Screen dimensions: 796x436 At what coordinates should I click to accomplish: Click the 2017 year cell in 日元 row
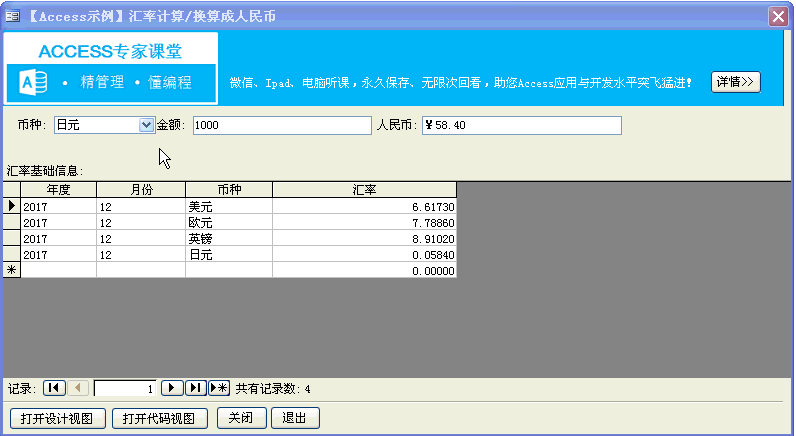click(58, 254)
